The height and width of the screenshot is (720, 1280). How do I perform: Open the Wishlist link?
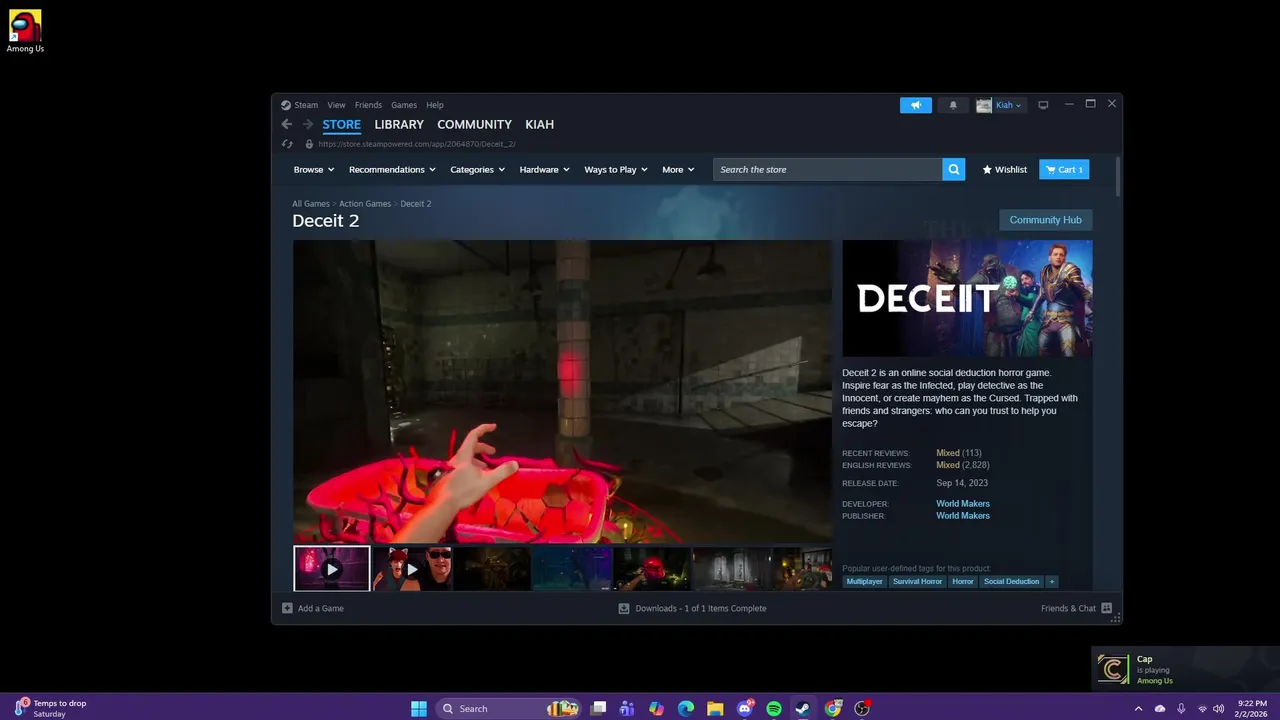point(1005,169)
